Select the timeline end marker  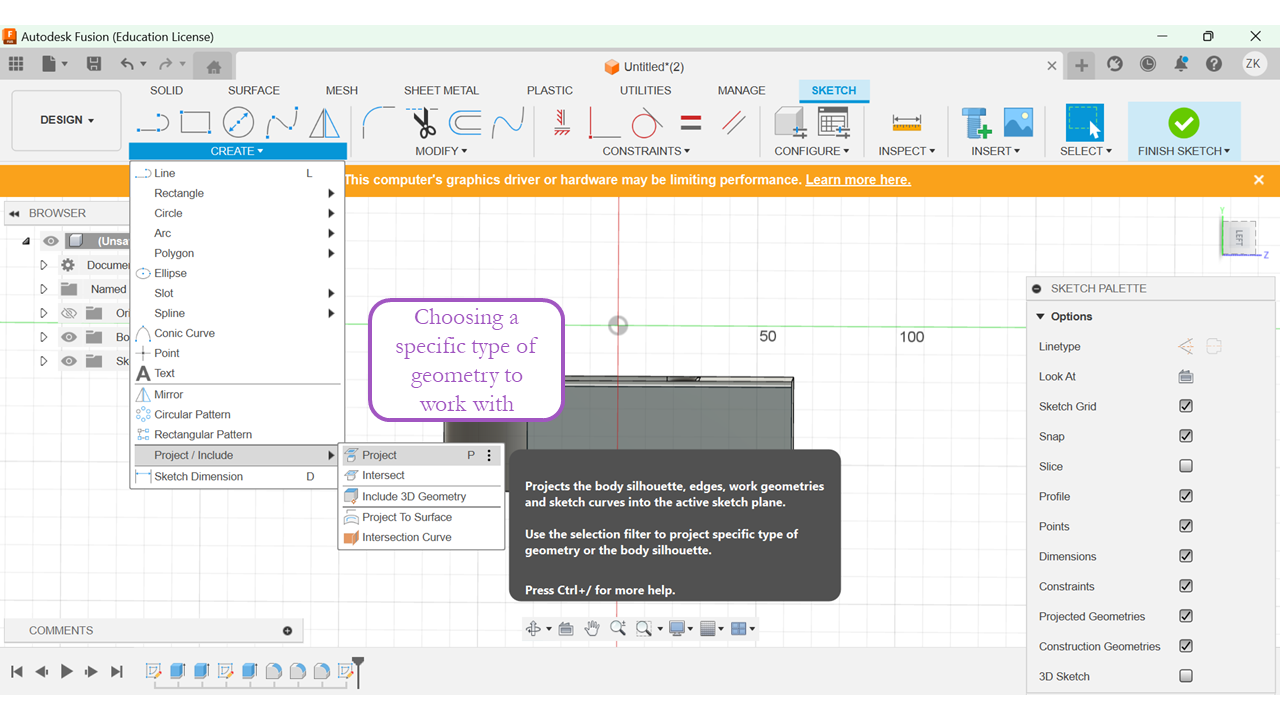point(358,670)
